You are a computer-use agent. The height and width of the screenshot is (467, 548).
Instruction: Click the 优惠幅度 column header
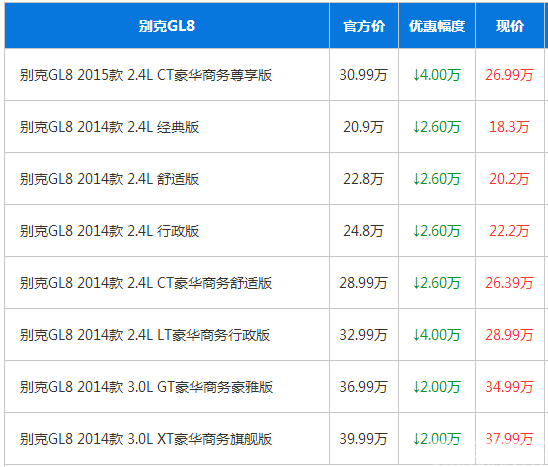pyautogui.click(x=437, y=26)
